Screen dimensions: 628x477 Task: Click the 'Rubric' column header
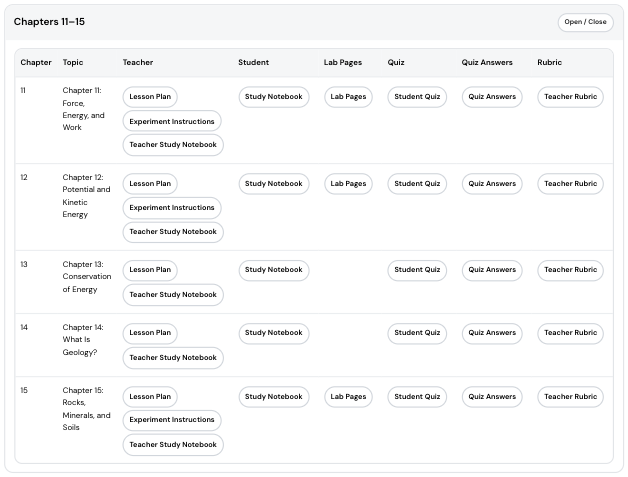pos(550,62)
